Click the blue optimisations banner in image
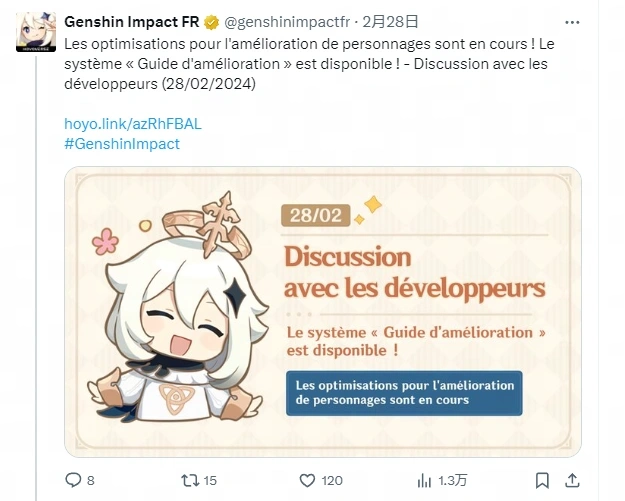Image resolution: width=625 pixels, height=501 pixels. tap(404, 393)
